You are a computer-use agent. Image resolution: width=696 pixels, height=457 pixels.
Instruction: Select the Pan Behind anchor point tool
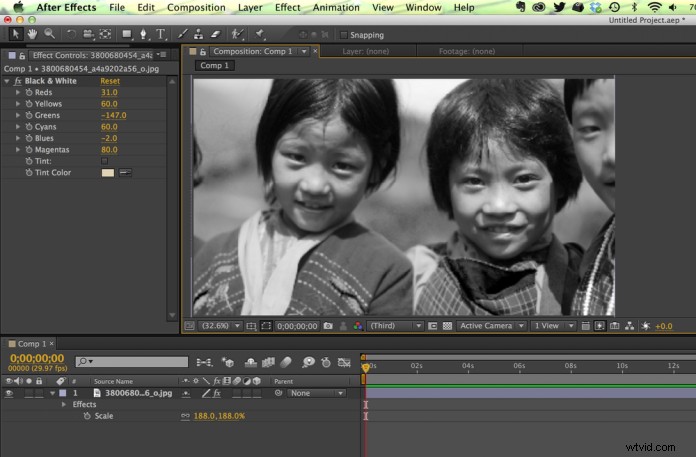click(105, 34)
